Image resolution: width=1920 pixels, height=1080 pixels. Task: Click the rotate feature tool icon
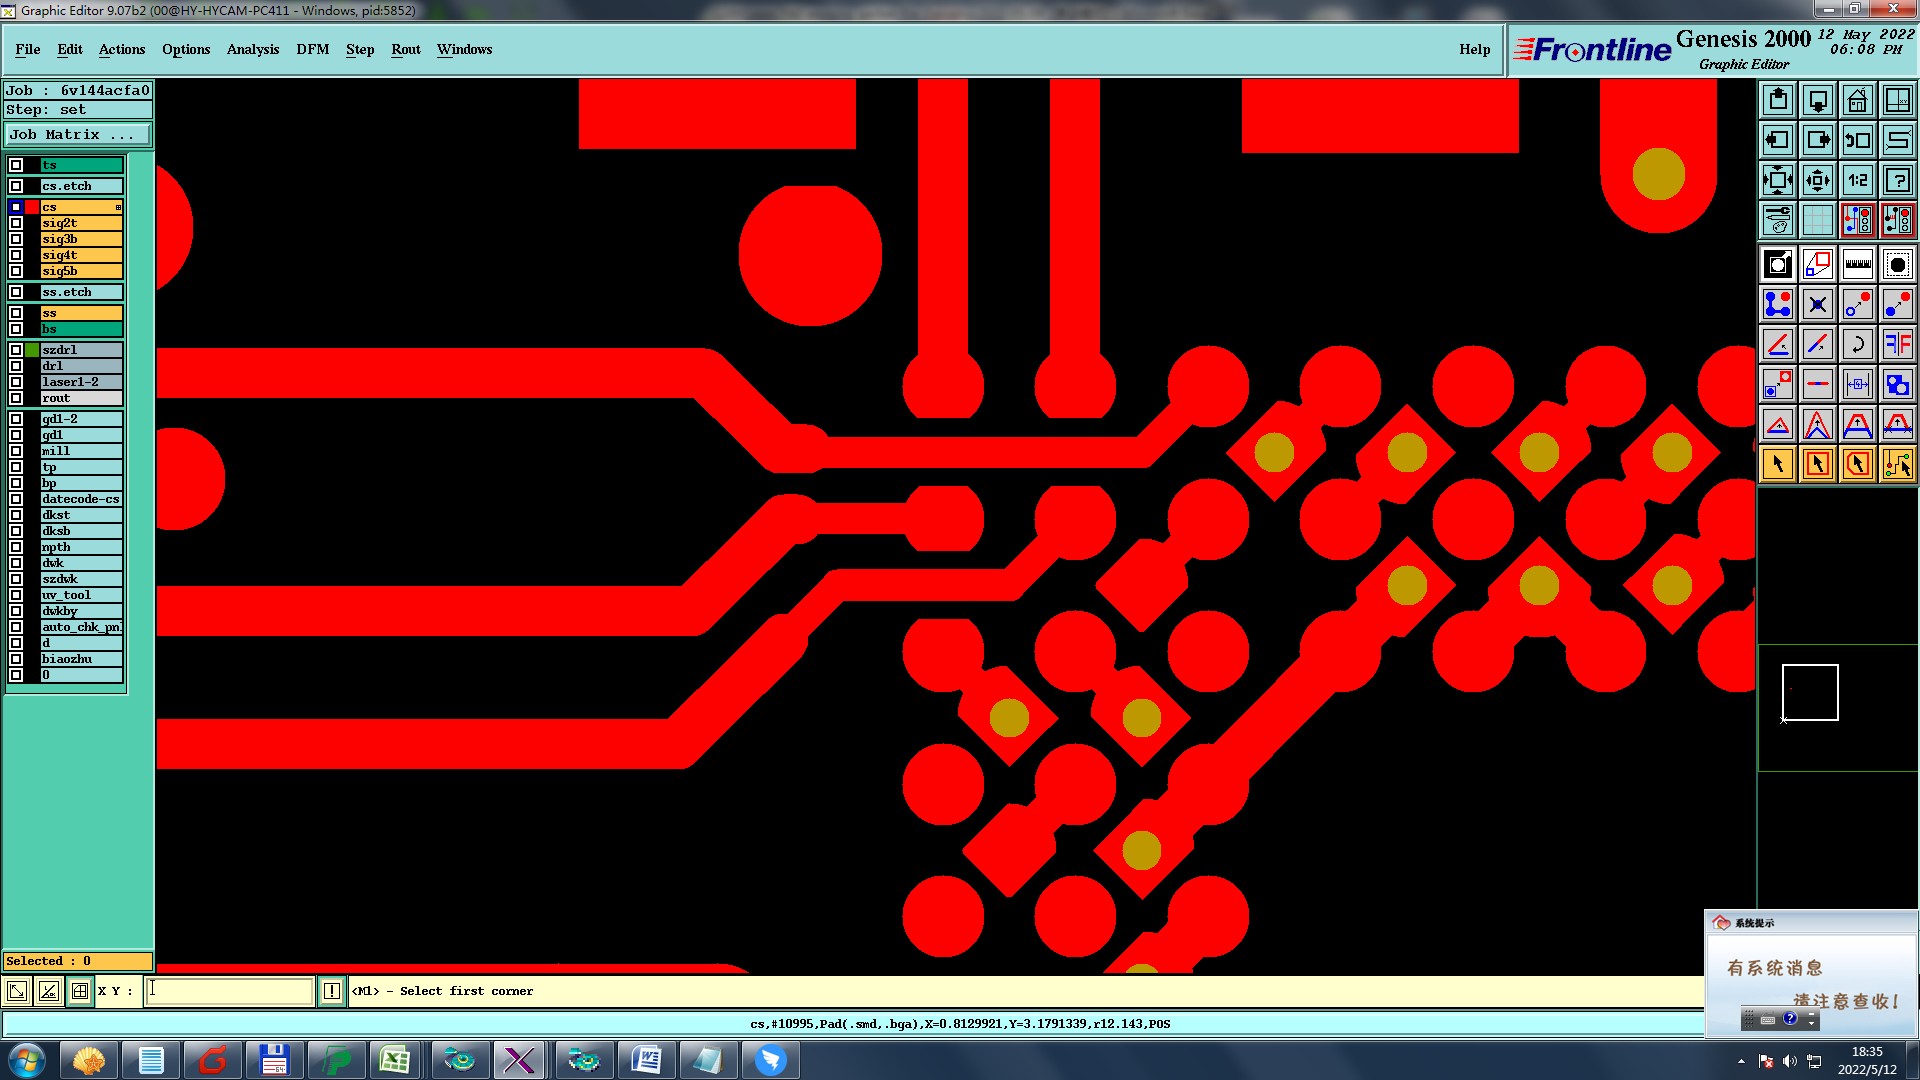pos(1857,344)
